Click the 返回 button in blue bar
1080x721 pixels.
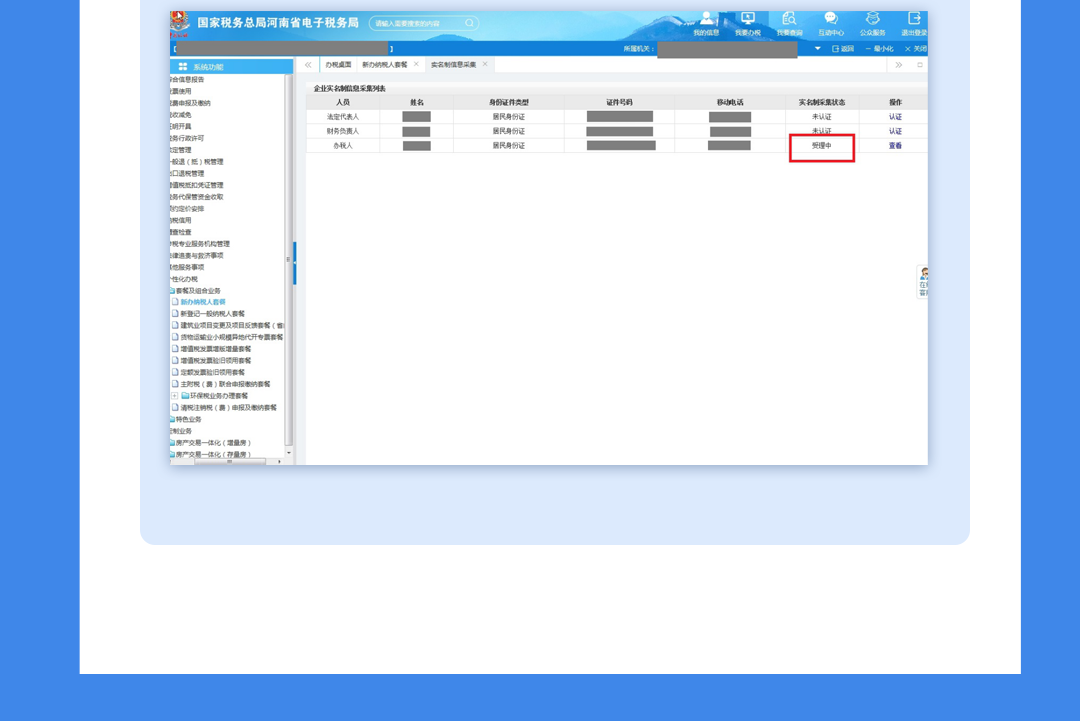coord(843,48)
